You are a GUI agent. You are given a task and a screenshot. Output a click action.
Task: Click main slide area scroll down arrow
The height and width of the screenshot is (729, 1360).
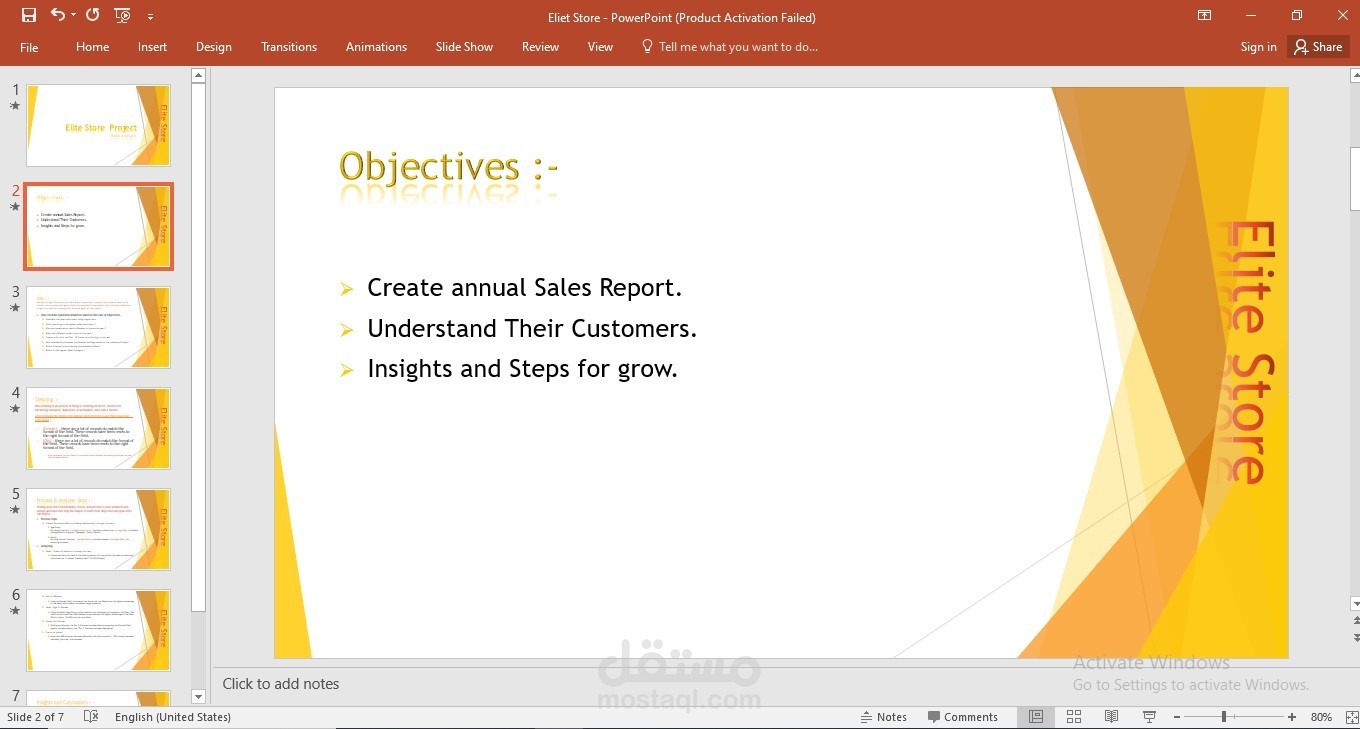(1355, 604)
